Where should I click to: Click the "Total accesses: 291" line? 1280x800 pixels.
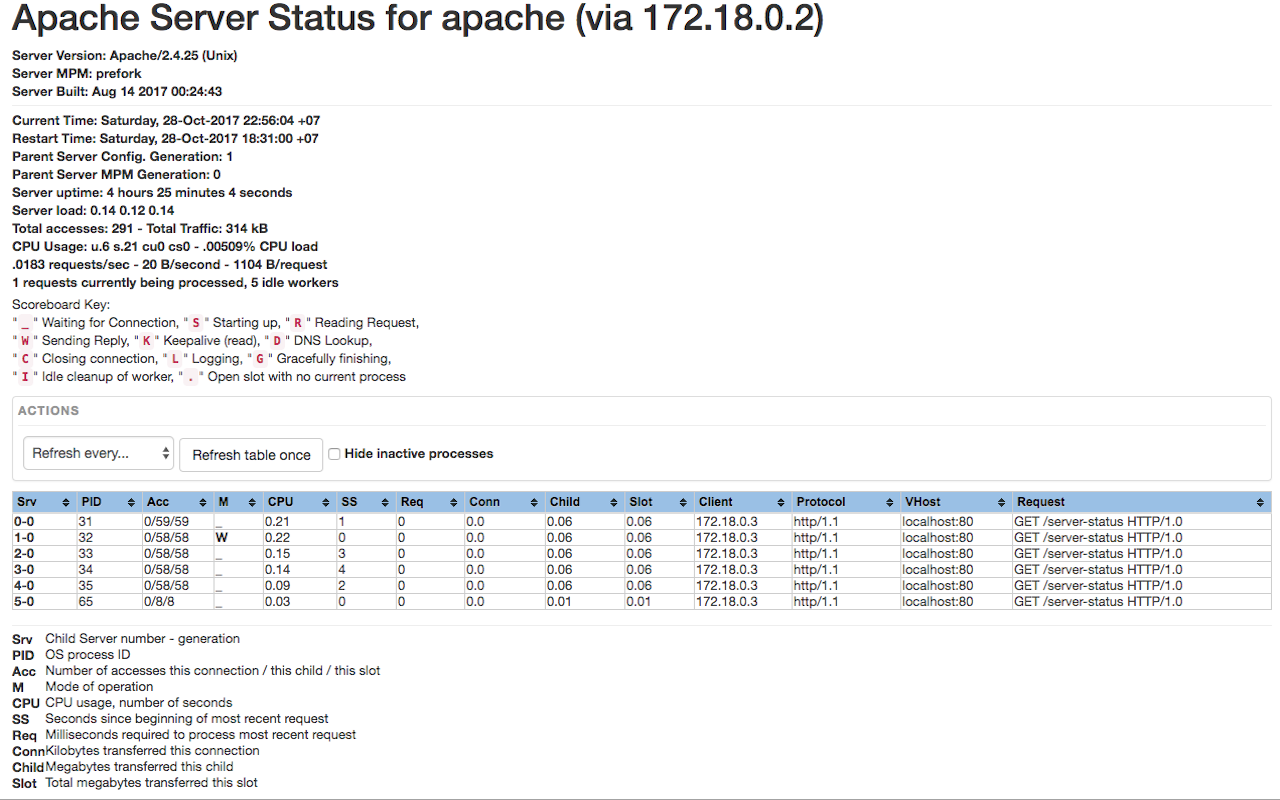click(140, 229)
